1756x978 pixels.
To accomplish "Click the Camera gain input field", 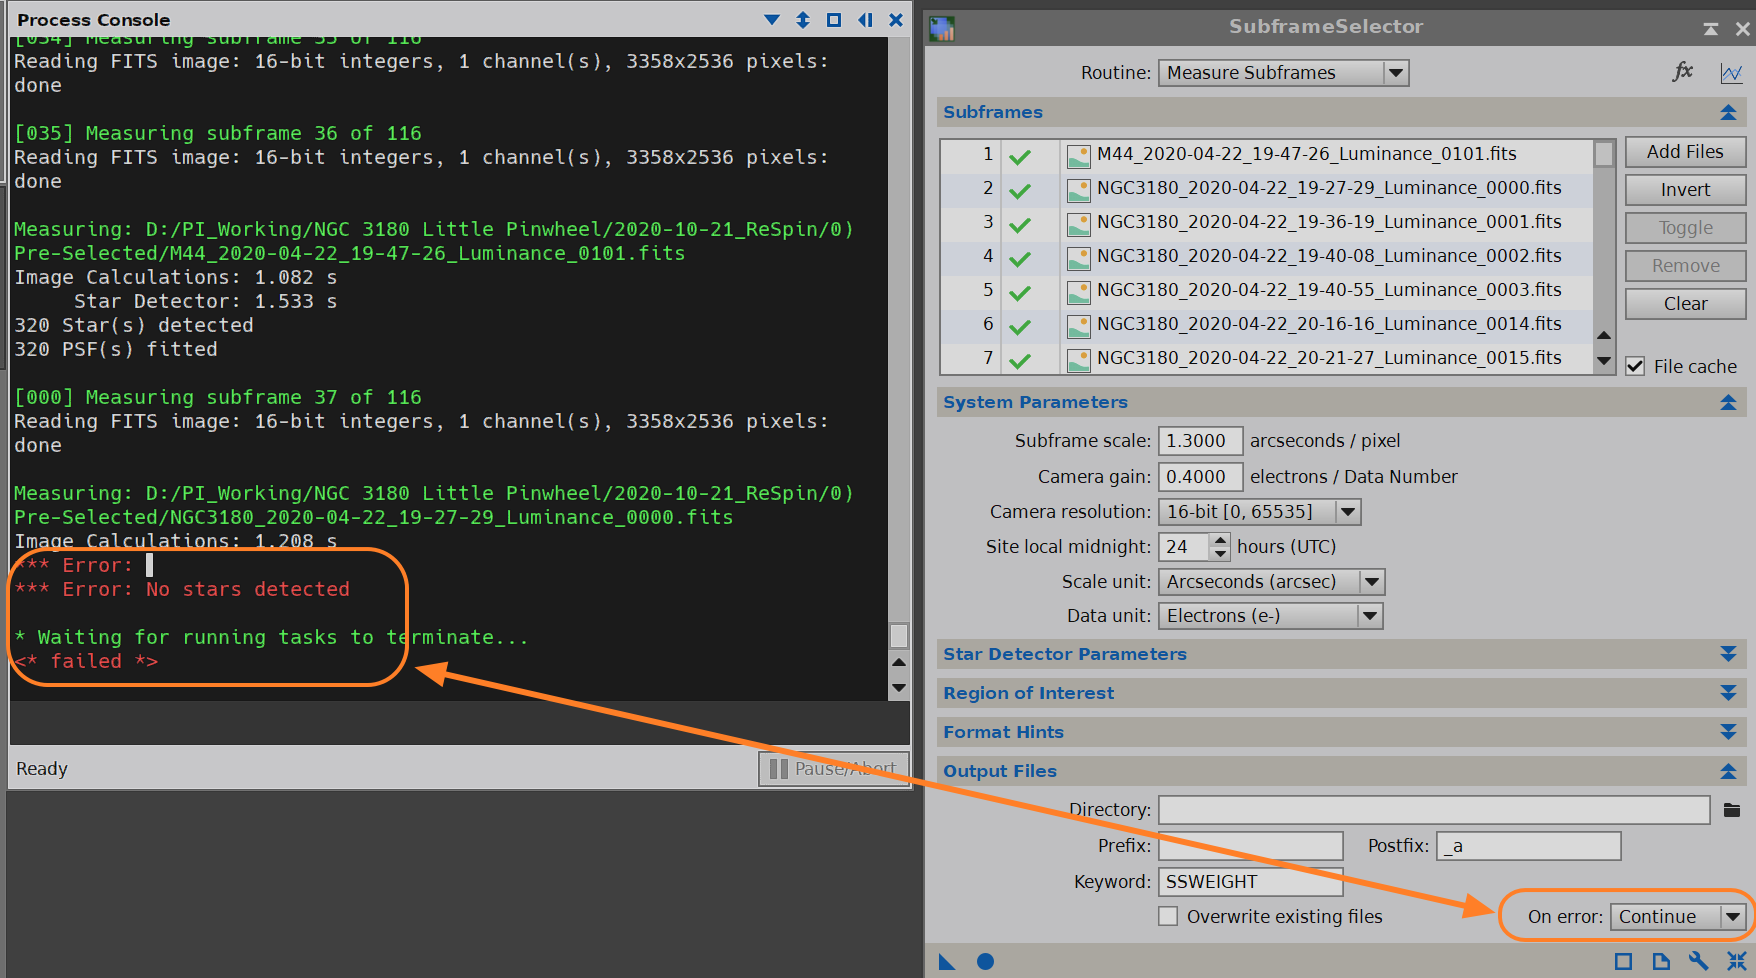I will [1200, 477].
